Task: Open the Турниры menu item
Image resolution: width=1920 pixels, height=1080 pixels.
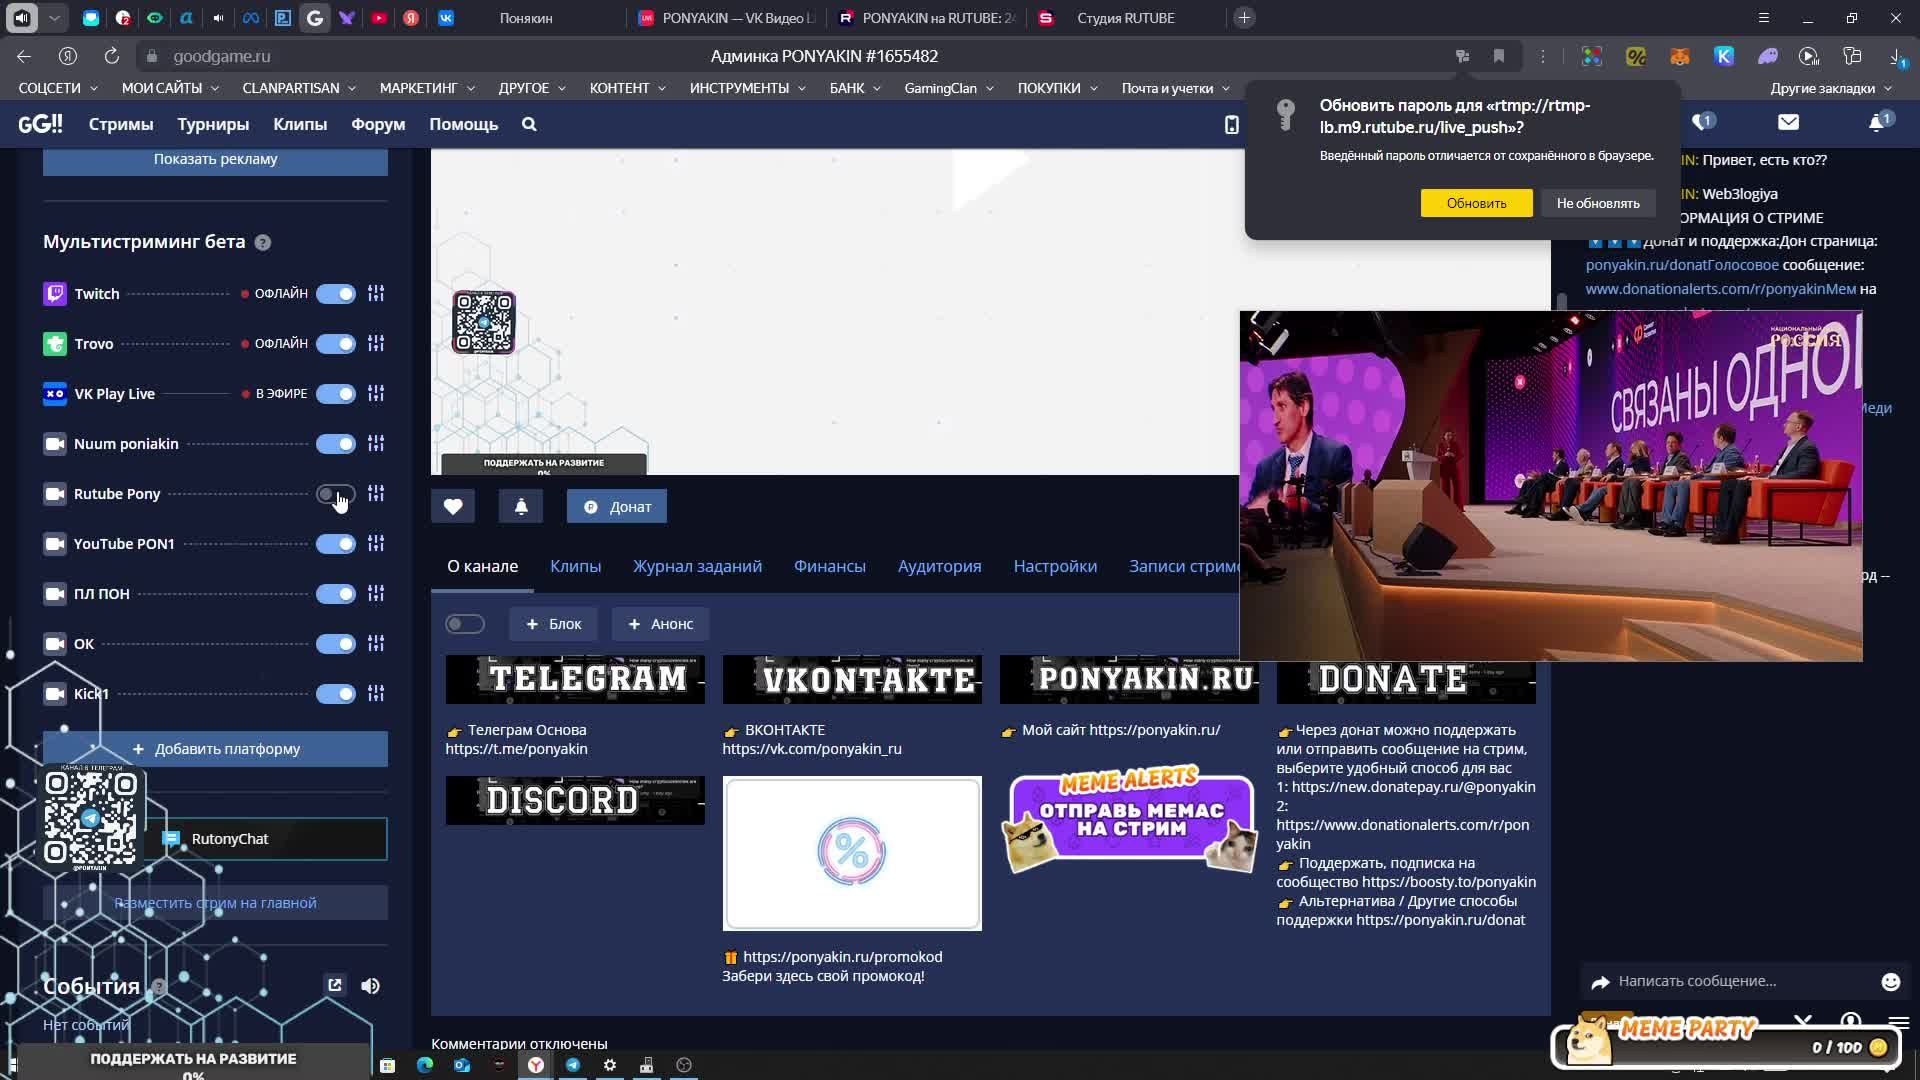Action: tap(213, 125)
